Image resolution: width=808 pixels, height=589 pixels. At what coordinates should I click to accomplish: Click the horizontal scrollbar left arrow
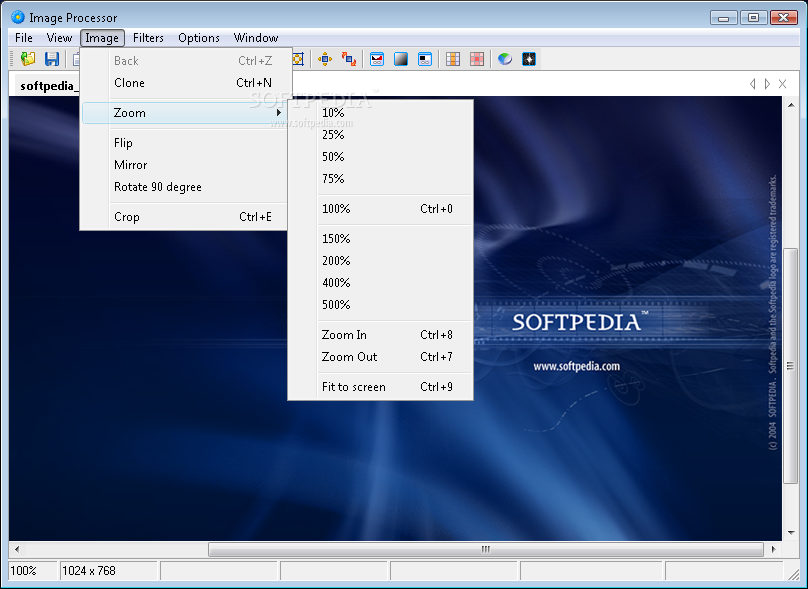coord(17,549)
